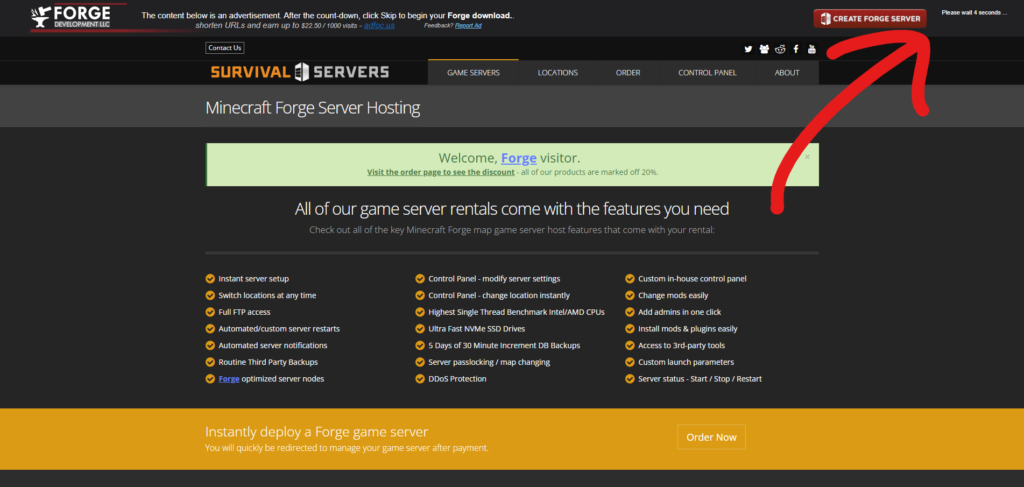Open the Order menu item

628,72
